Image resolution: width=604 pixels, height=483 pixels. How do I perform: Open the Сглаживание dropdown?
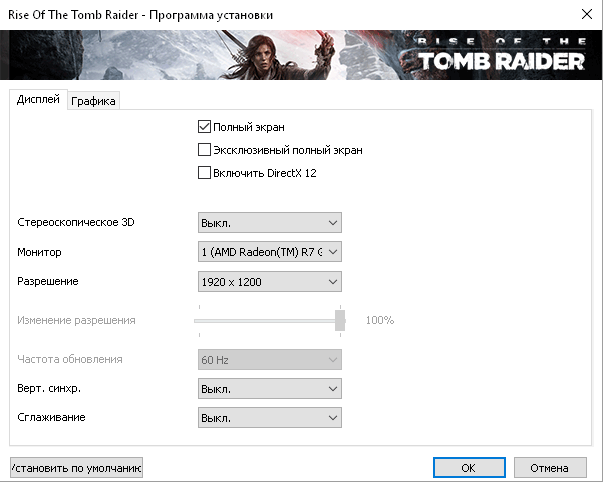270,418
